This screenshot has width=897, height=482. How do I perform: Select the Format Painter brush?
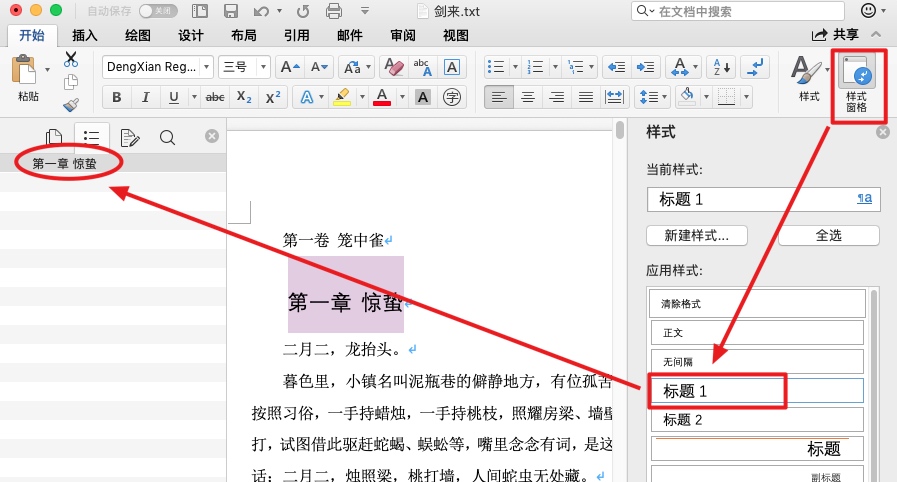pos(71,105)
